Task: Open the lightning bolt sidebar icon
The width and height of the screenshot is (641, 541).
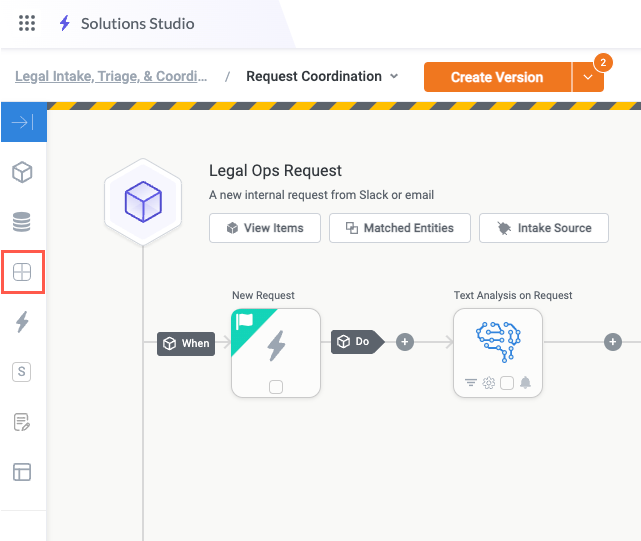Action: (22, 321)
